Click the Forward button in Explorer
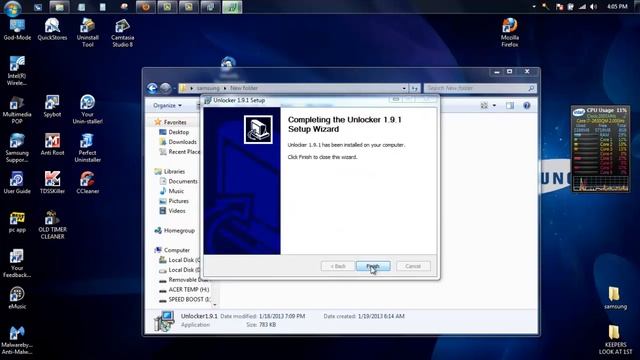This screenshot has width=640, height=360. click(x=165, y=88)
